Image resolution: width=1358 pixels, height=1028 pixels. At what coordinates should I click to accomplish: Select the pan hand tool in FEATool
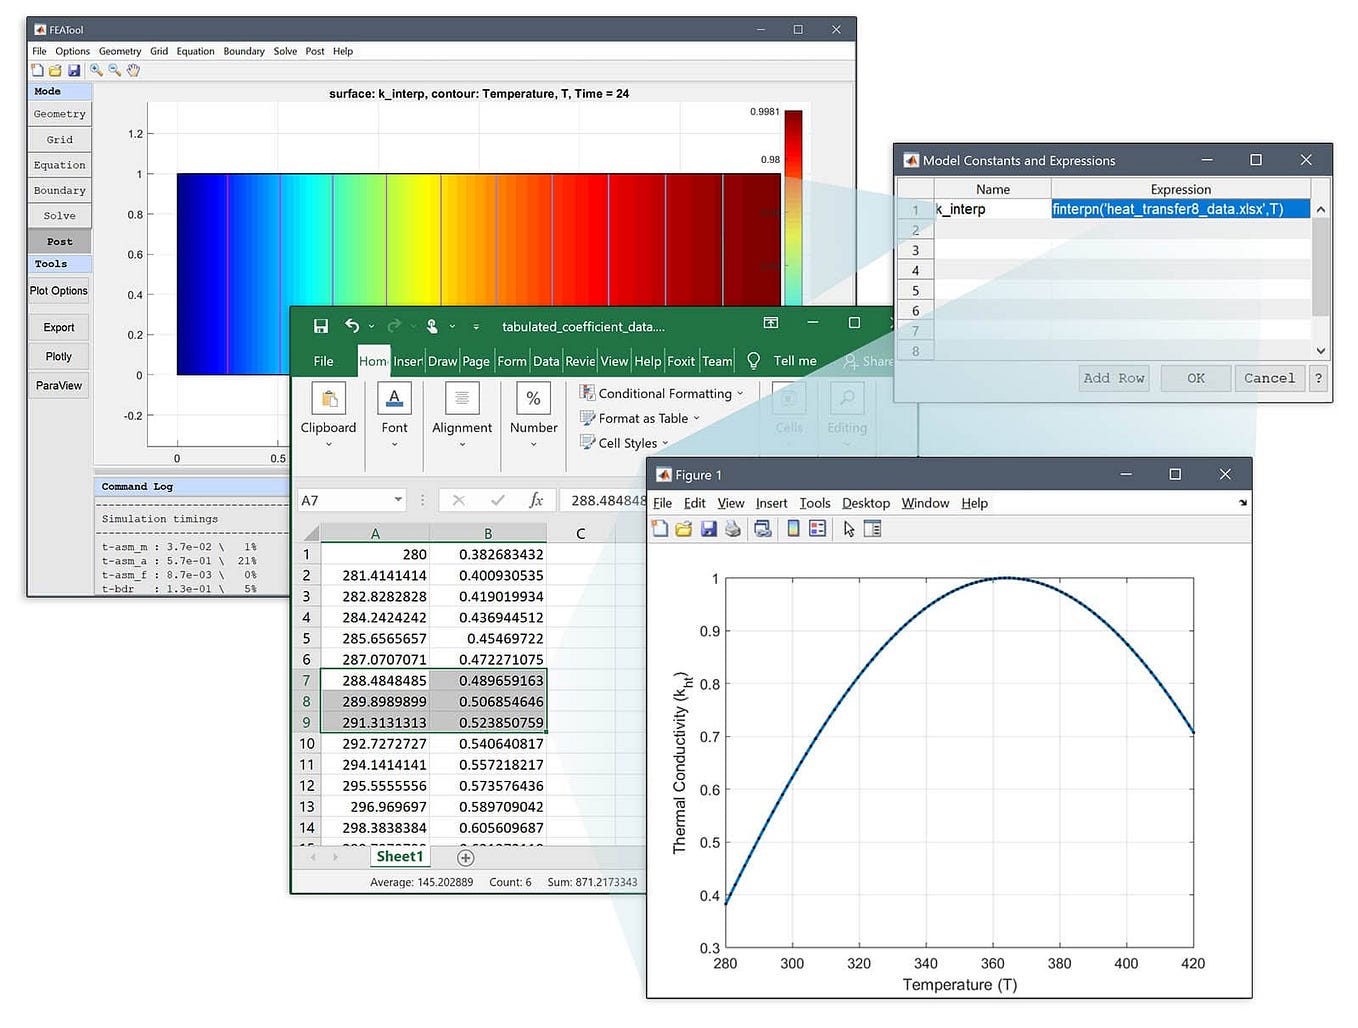[133, 70]
